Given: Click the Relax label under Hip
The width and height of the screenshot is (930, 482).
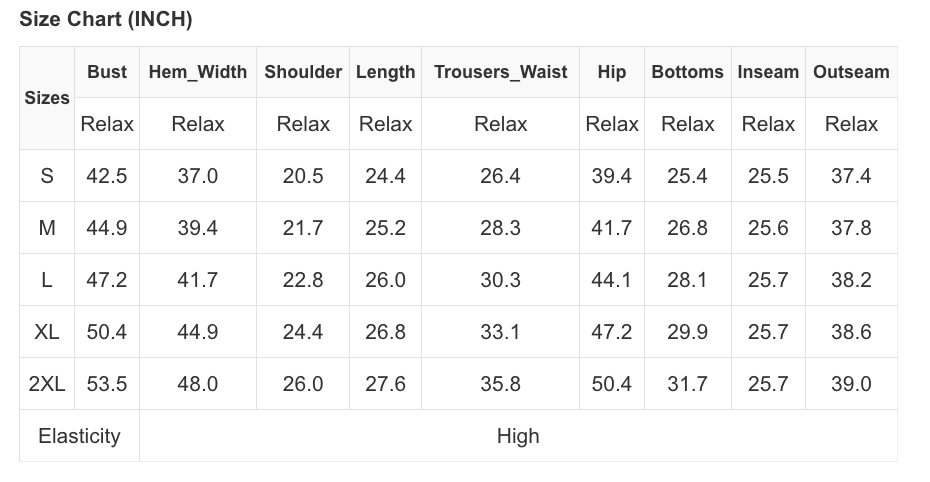Looking at the screenshot, I should [612, 124].
